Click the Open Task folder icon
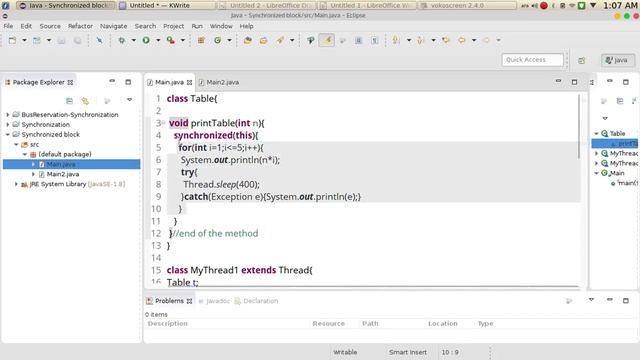 pyautogui.click(x=263, y=40)
